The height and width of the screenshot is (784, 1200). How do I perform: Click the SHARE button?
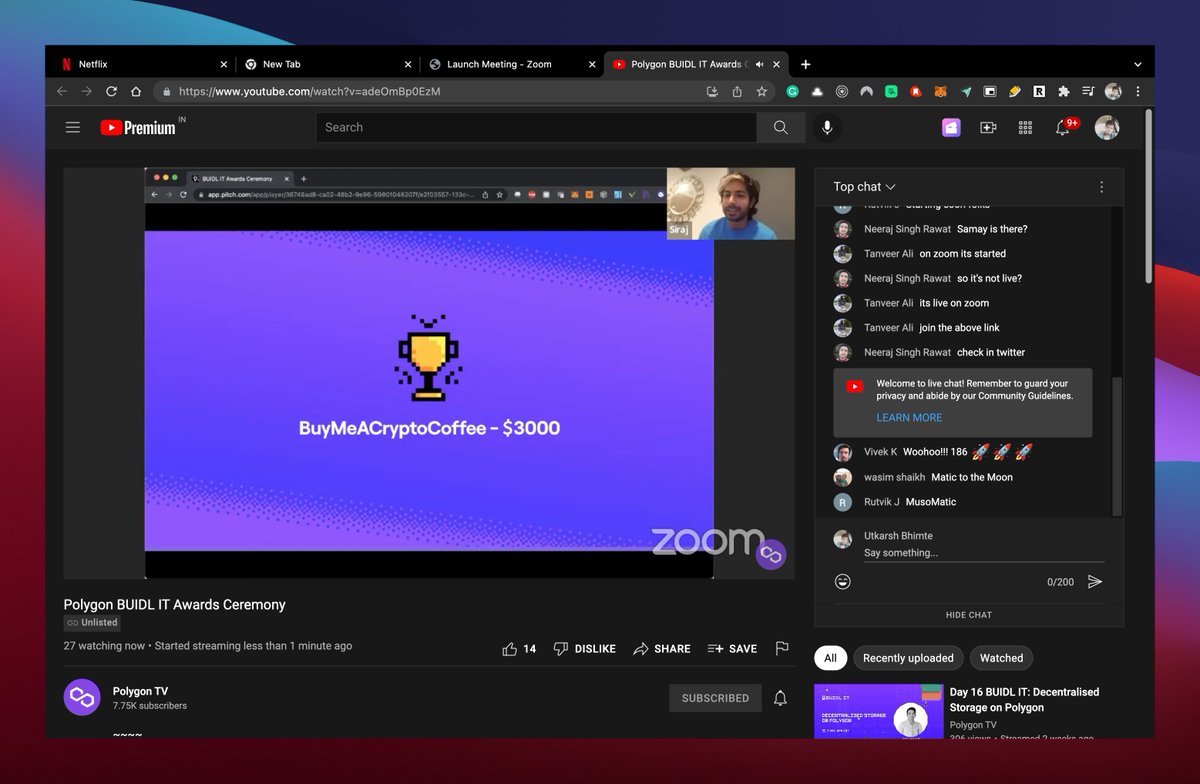point(661,649)
